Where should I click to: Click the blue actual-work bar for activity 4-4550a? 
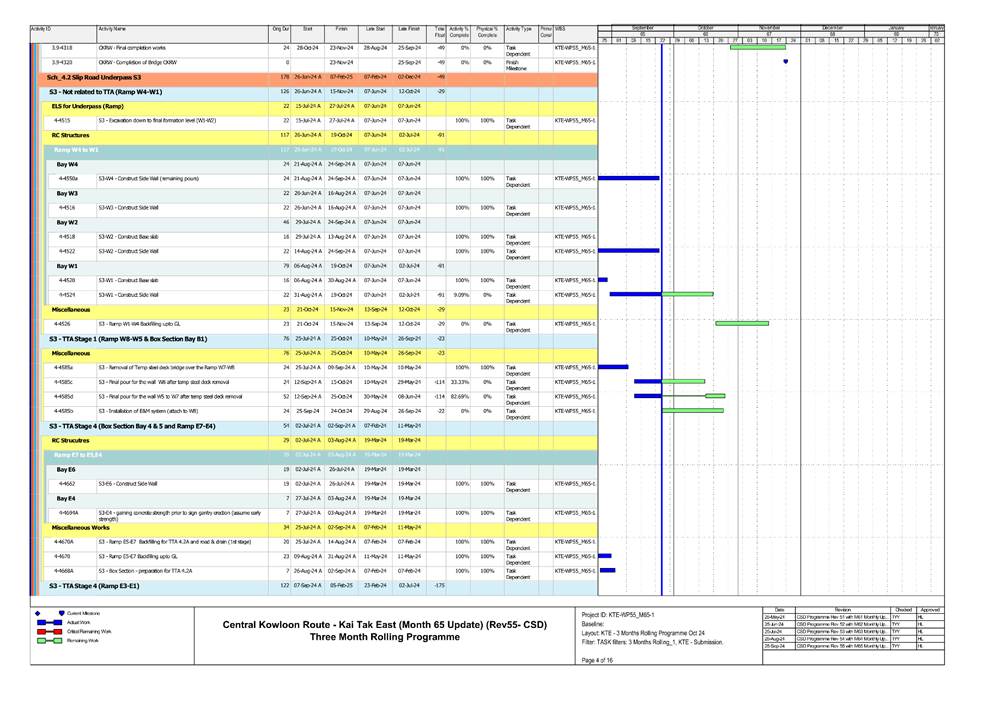coord(628,177)
